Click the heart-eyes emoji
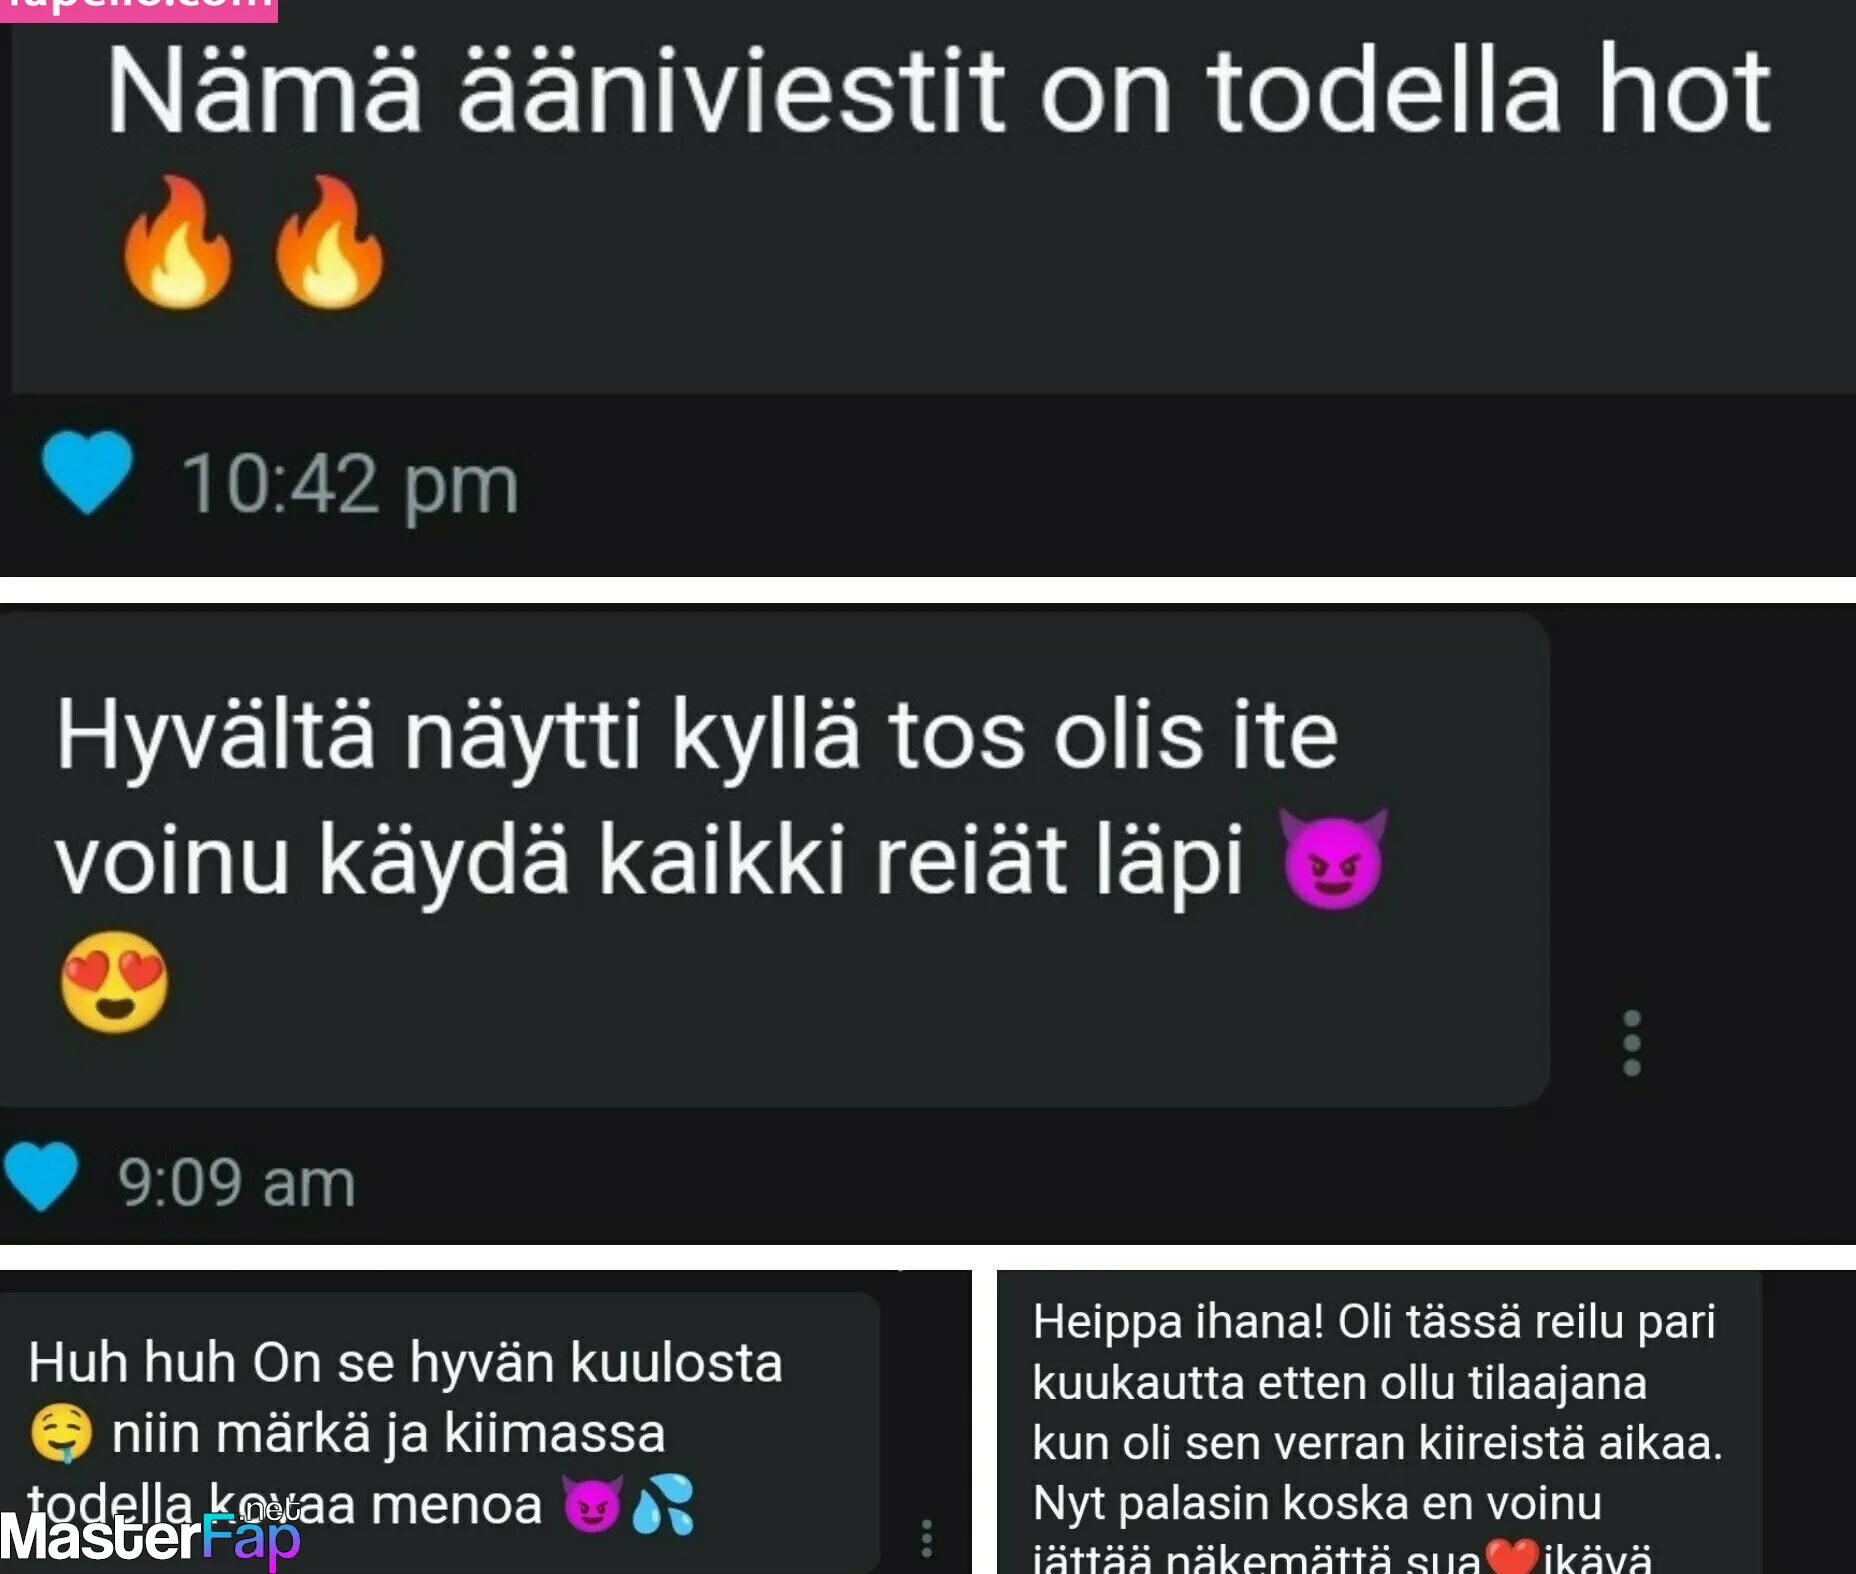Image resolution: width=1856 pixels, height=1574 pixels. coord(115,981)
